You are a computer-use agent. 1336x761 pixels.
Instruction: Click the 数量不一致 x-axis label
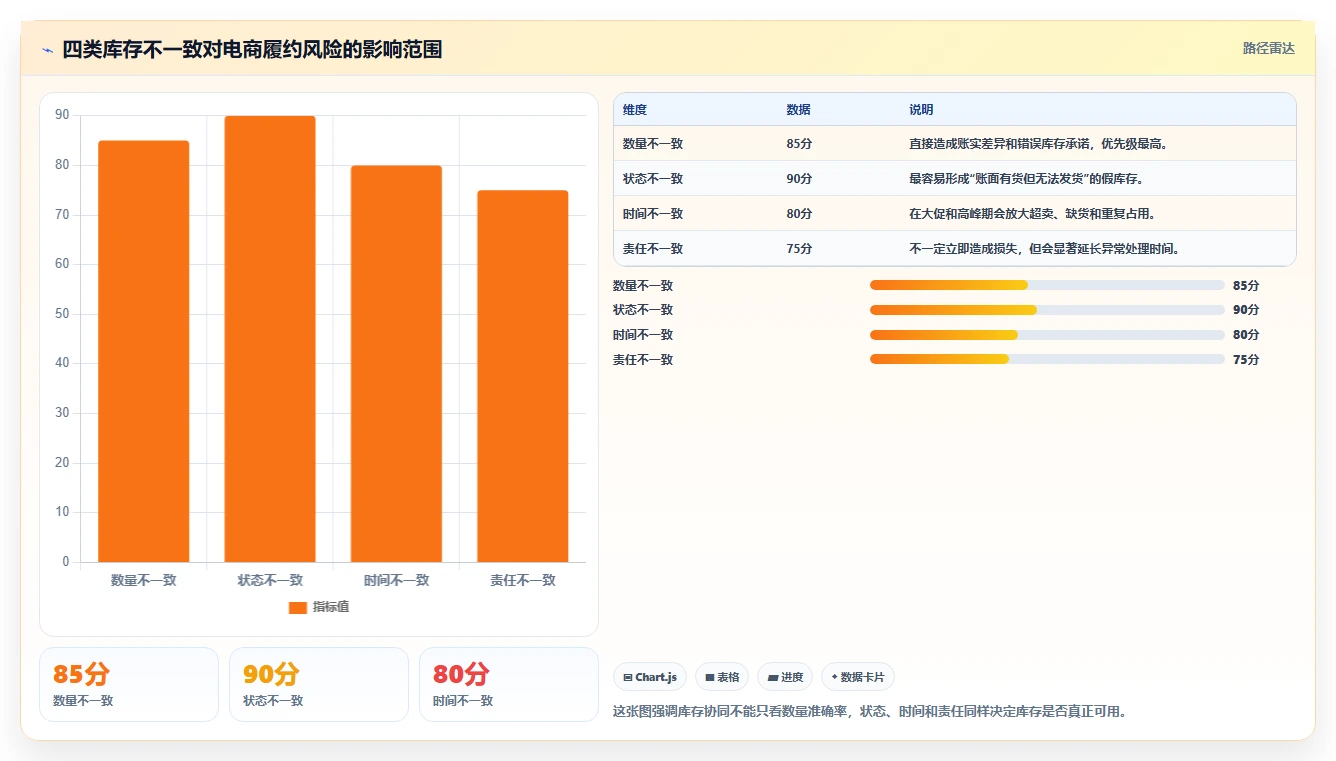click(143, 580)
